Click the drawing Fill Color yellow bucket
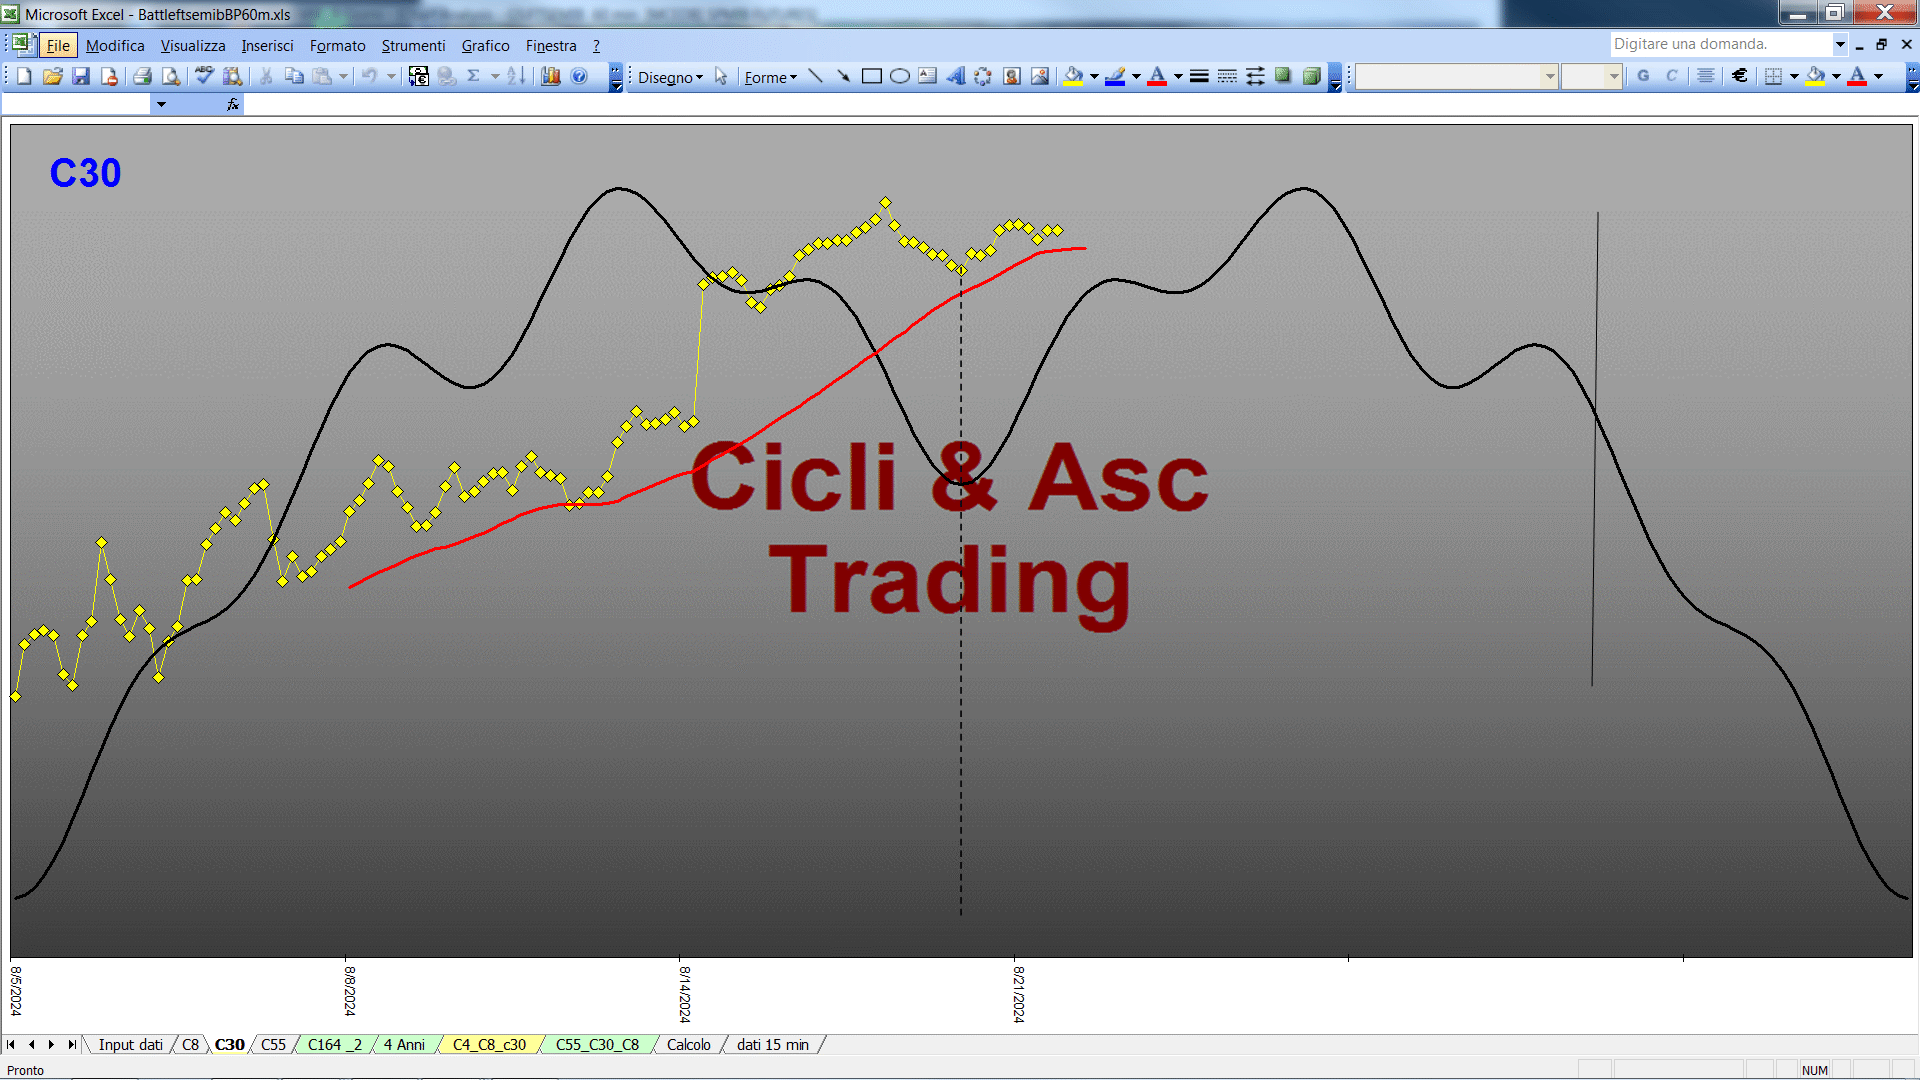 pyautogui.click(x=1073, y=76)
